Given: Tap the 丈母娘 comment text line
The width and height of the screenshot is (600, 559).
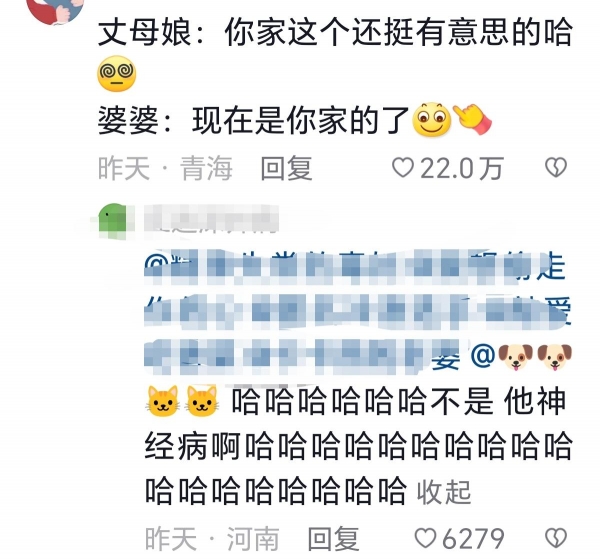Looking at the screenshot, I should [x=336, y=32].
